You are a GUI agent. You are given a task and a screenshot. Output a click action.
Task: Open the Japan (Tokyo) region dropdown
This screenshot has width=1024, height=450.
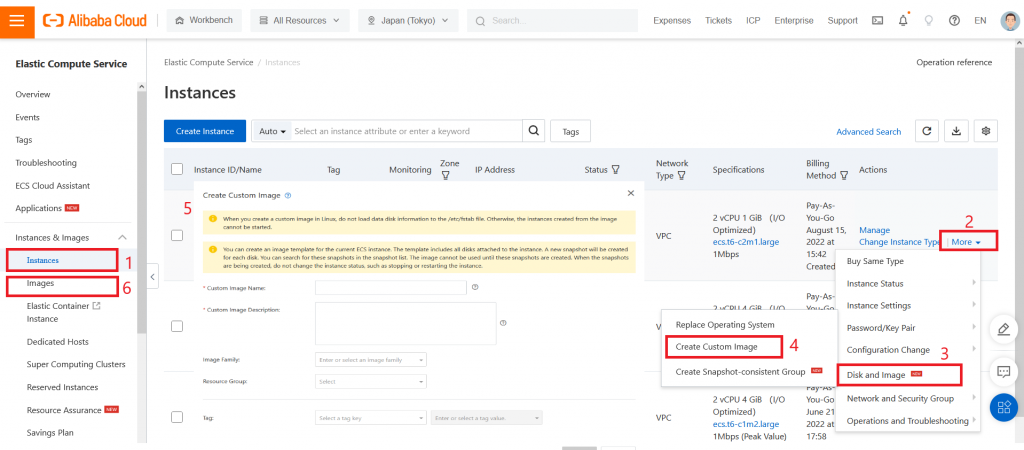pos(408,20)
